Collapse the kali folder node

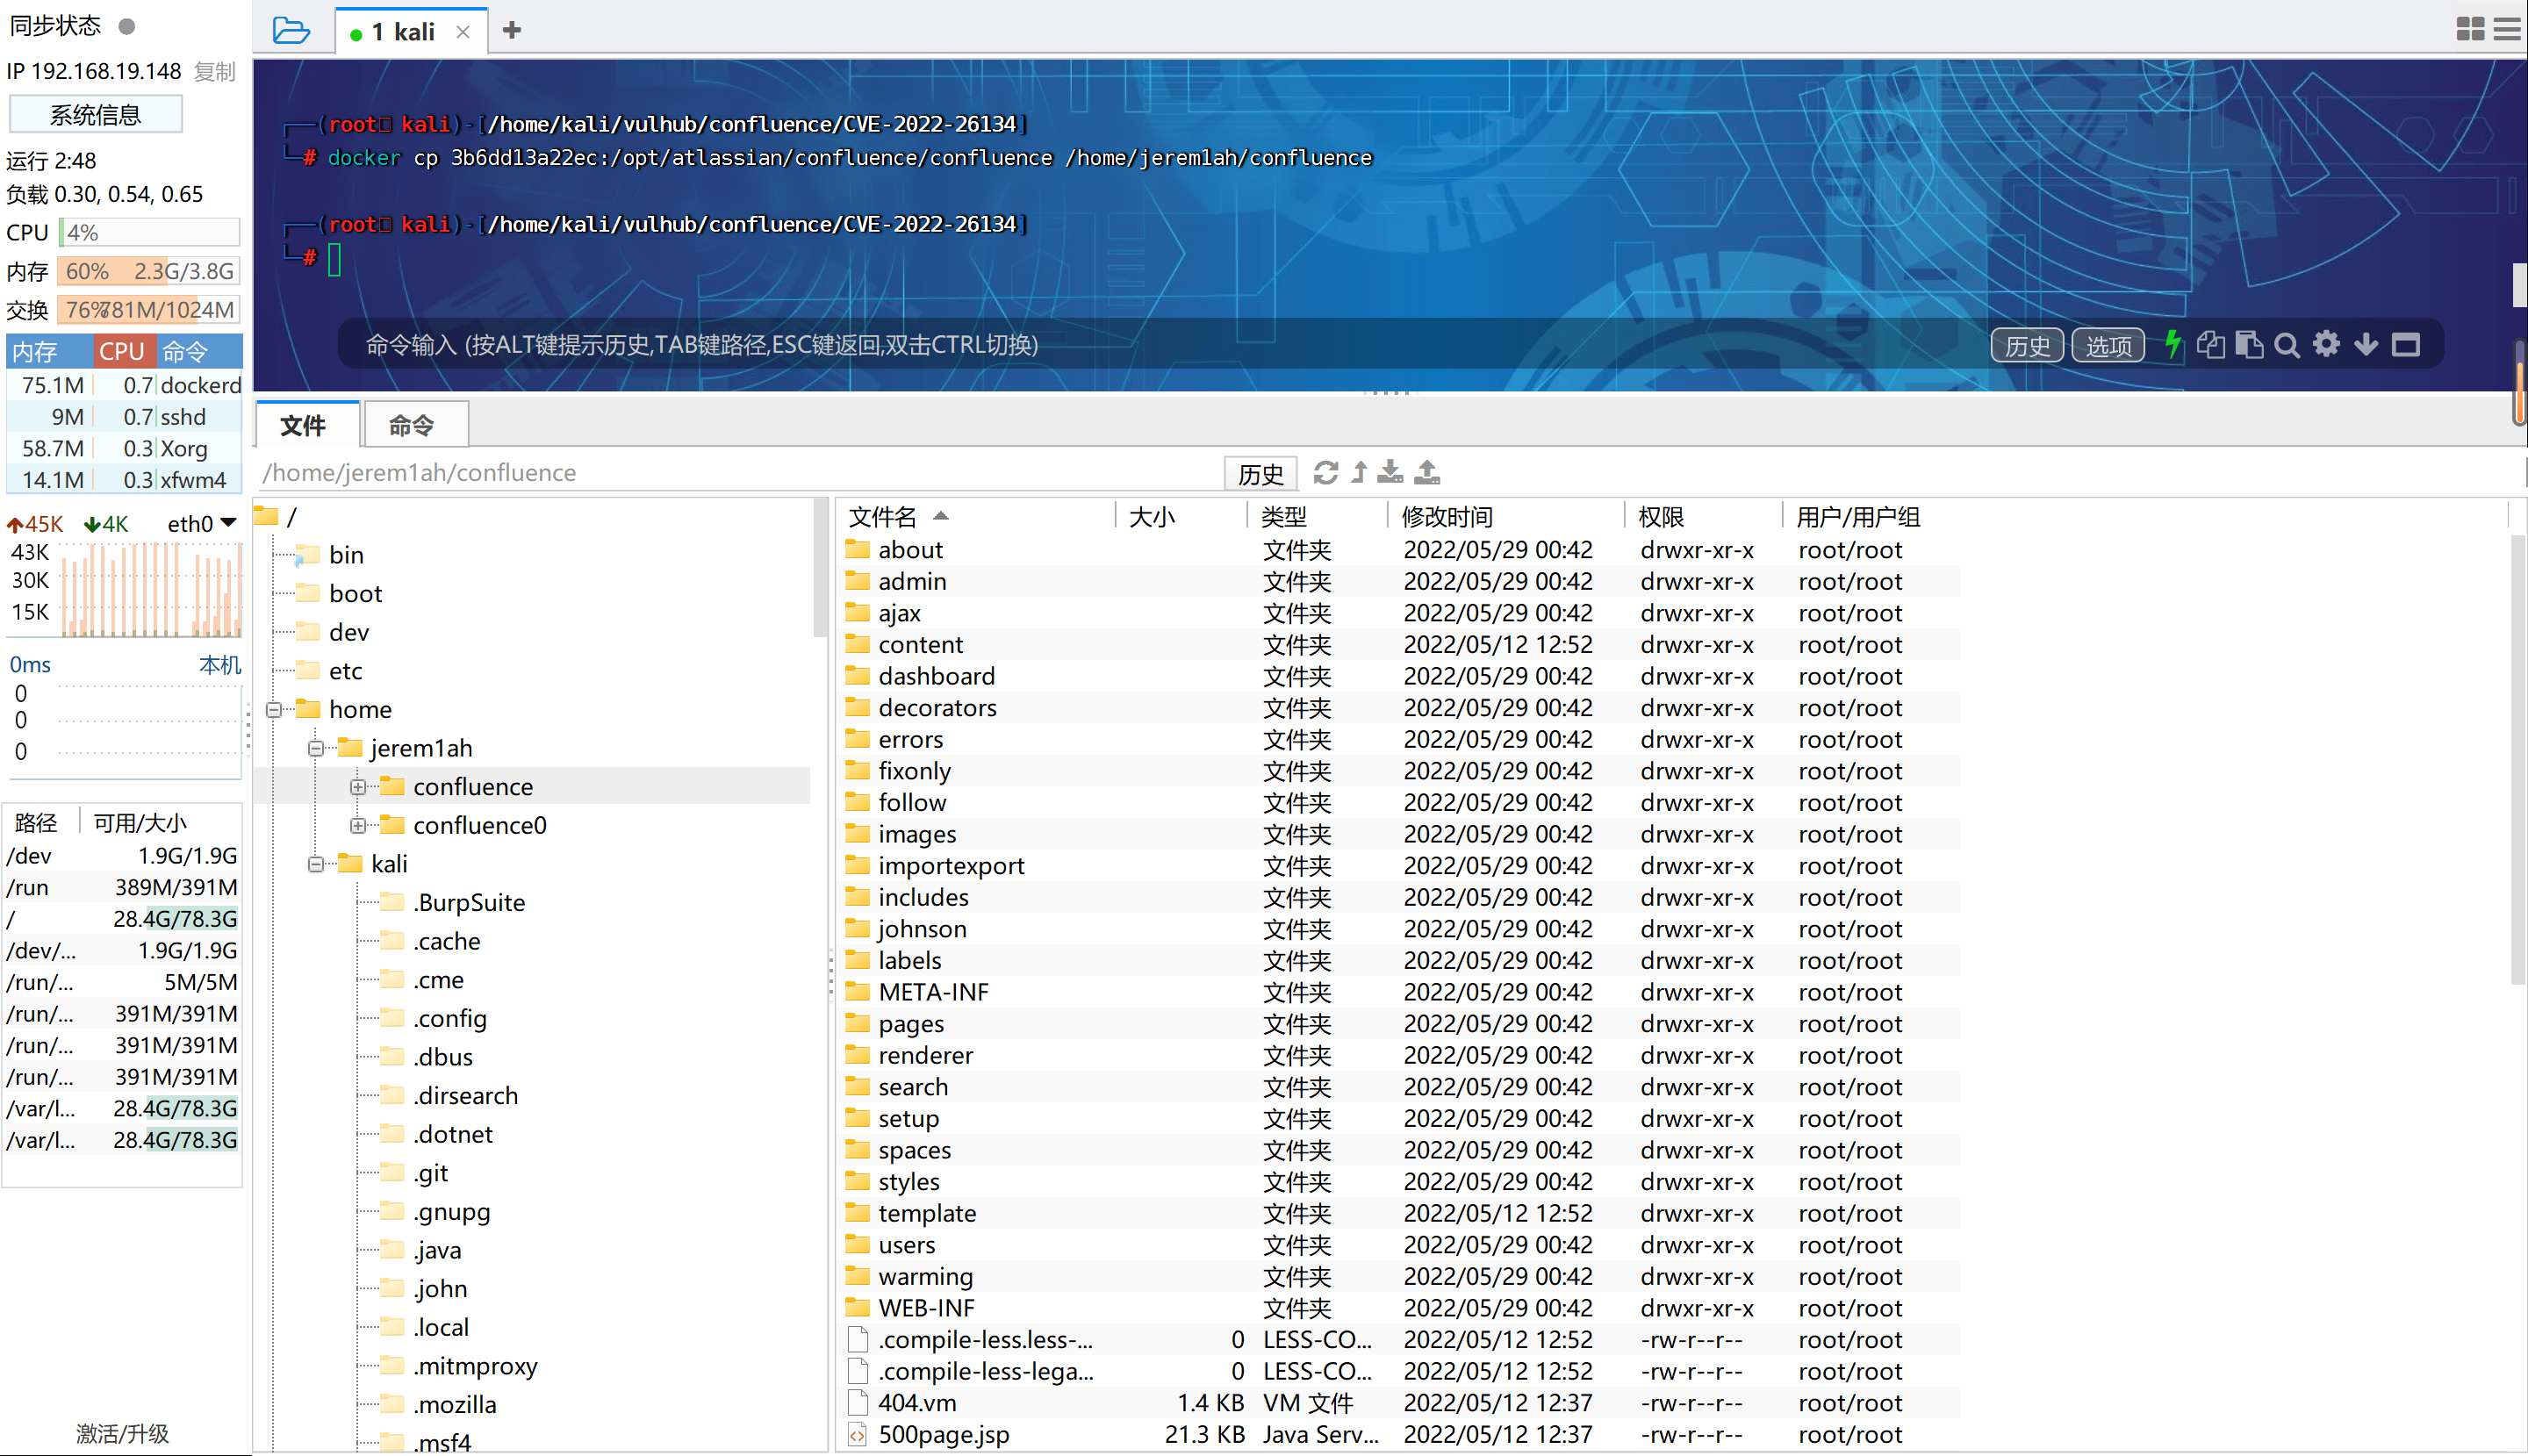click(316, 864)
